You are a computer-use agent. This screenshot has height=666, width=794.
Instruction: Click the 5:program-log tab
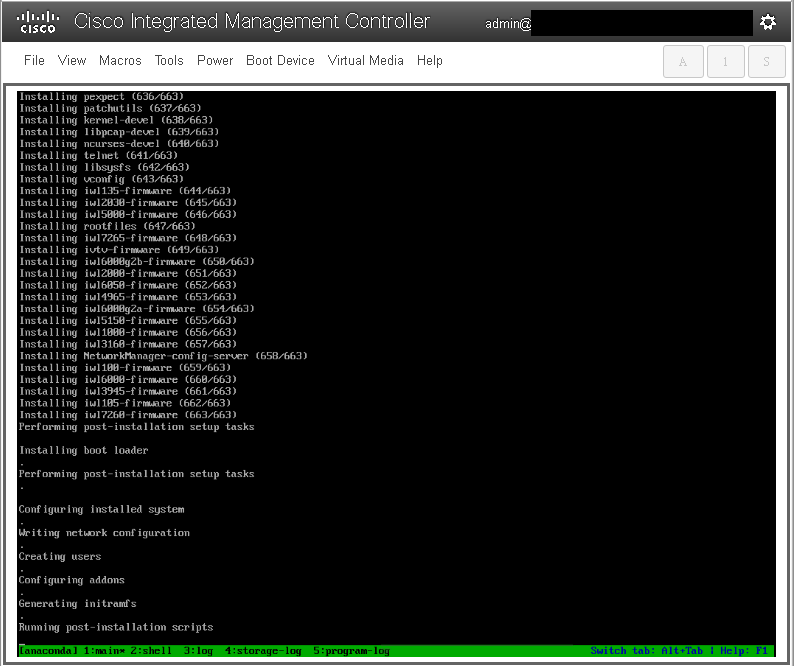point(351,651)
